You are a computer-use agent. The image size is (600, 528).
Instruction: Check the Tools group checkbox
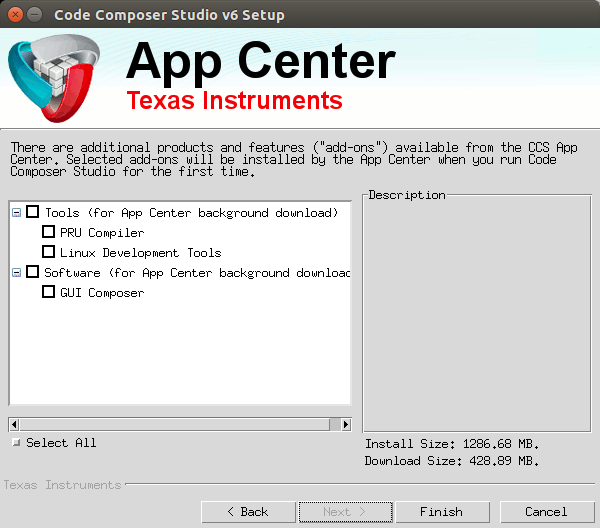coord(33,212)
